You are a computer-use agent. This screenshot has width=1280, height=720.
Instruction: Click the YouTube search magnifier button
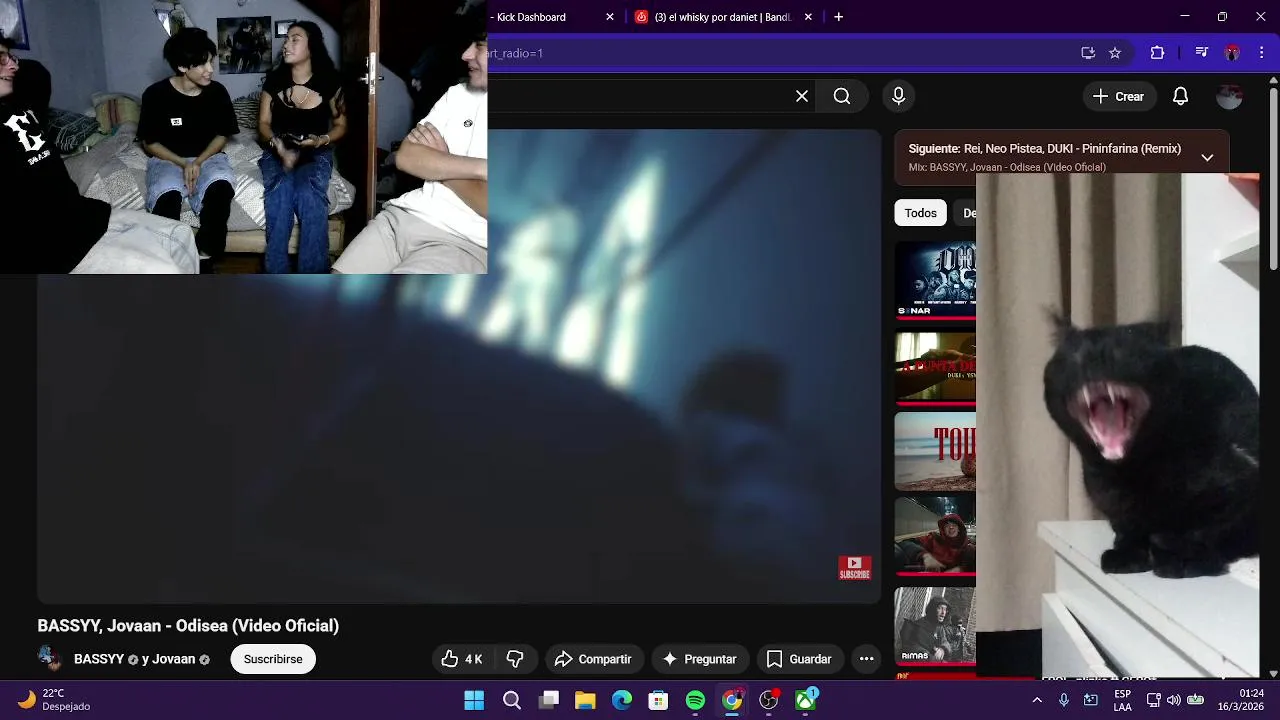click(842, 96)
